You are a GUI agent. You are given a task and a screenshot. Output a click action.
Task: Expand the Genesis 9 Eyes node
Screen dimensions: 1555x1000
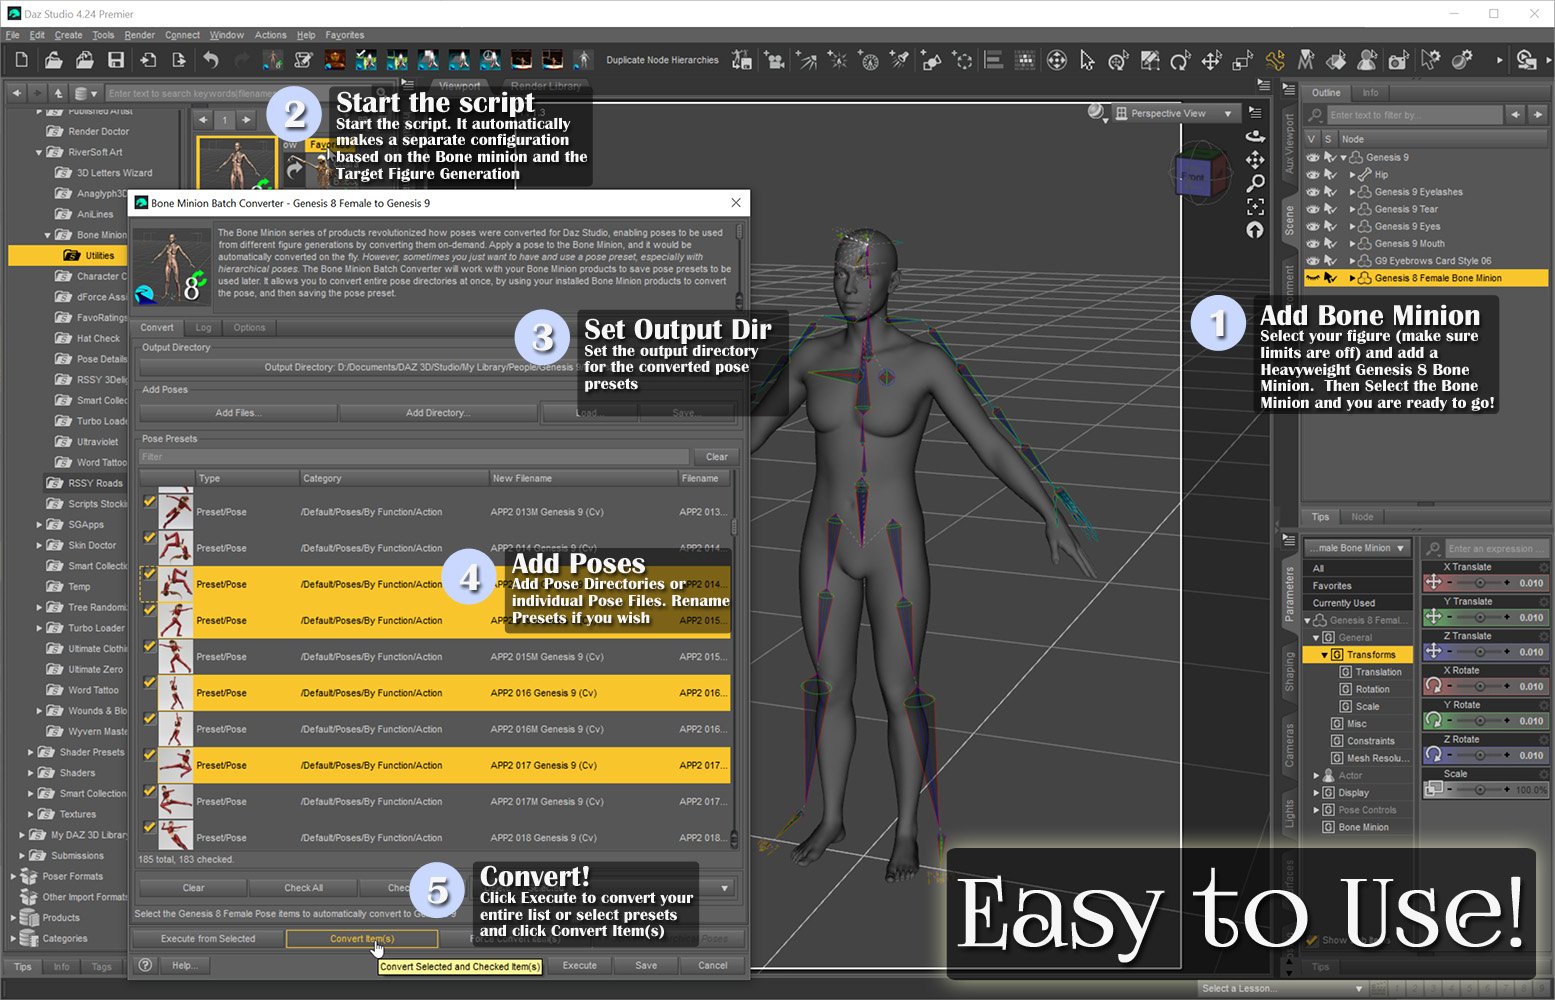[x=1352, y=226]
